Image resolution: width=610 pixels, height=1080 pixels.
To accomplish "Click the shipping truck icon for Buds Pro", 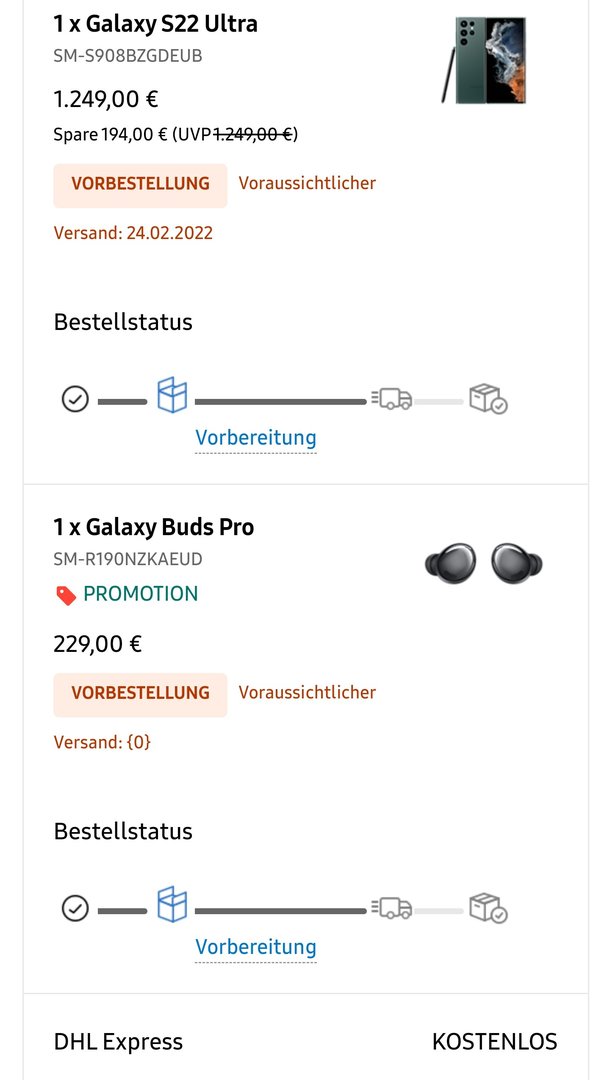I will 392,908.
